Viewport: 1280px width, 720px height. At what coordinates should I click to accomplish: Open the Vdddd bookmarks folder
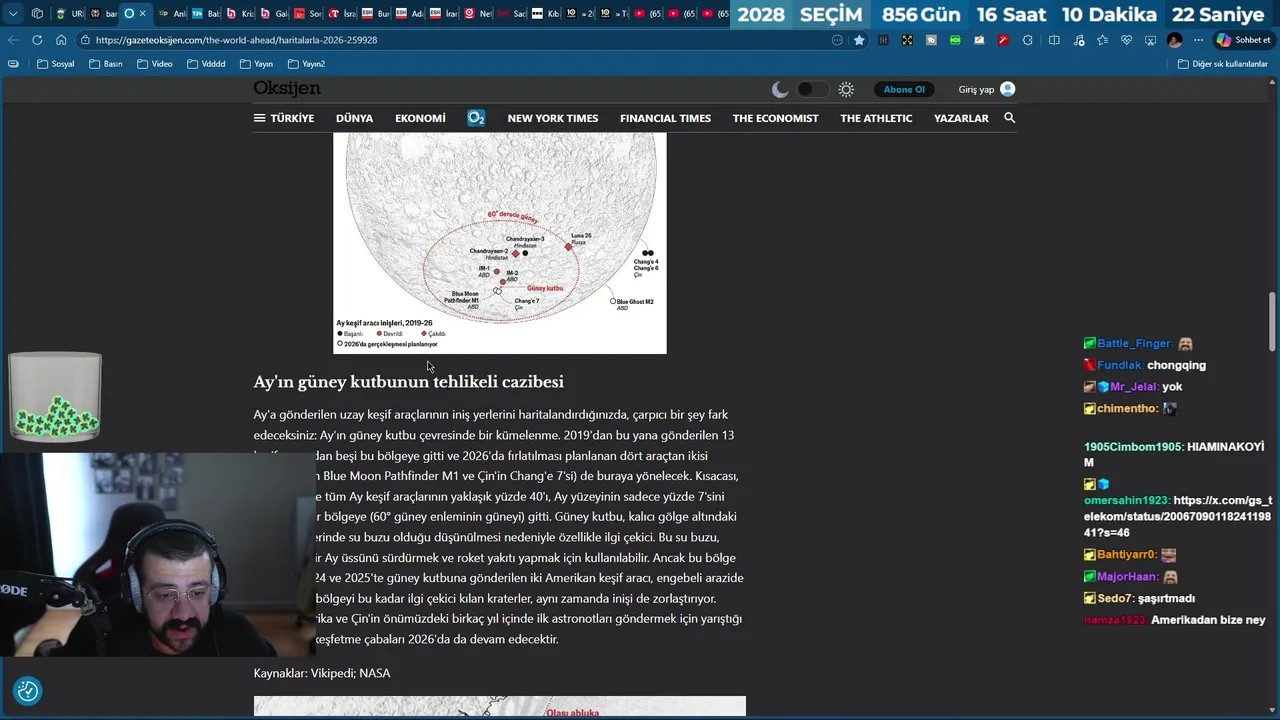[x=206, y=64]
